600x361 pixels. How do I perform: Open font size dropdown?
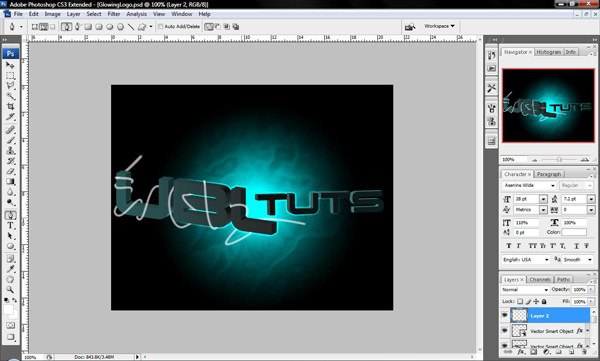pyautogui.click(x=543, y=199)
